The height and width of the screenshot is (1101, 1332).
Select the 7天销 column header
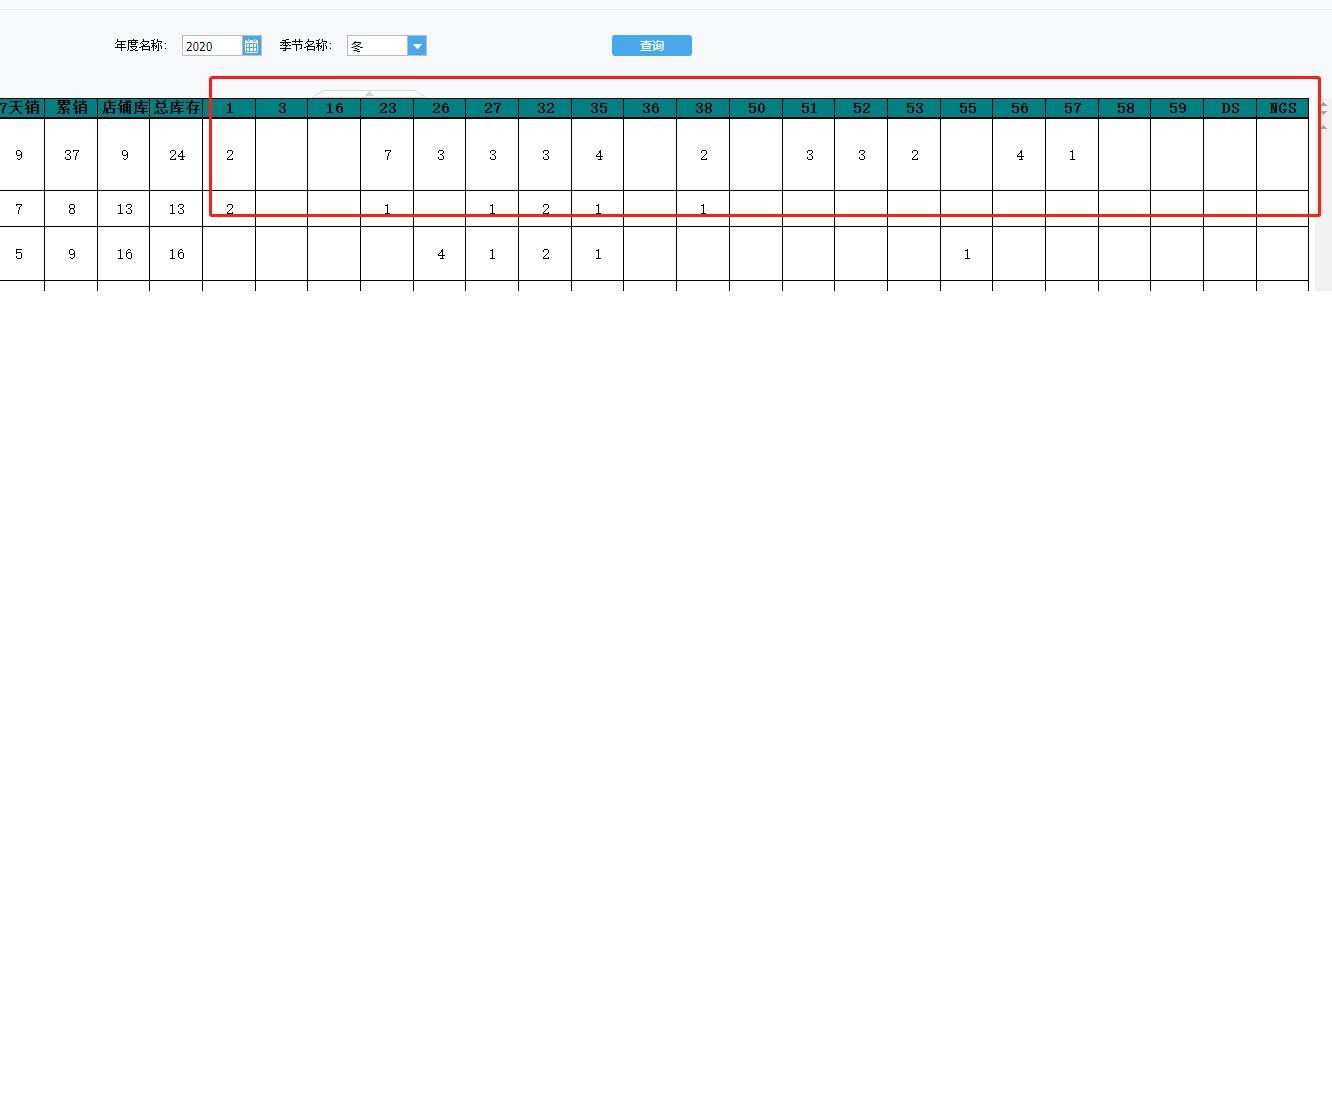click(21, 108)
